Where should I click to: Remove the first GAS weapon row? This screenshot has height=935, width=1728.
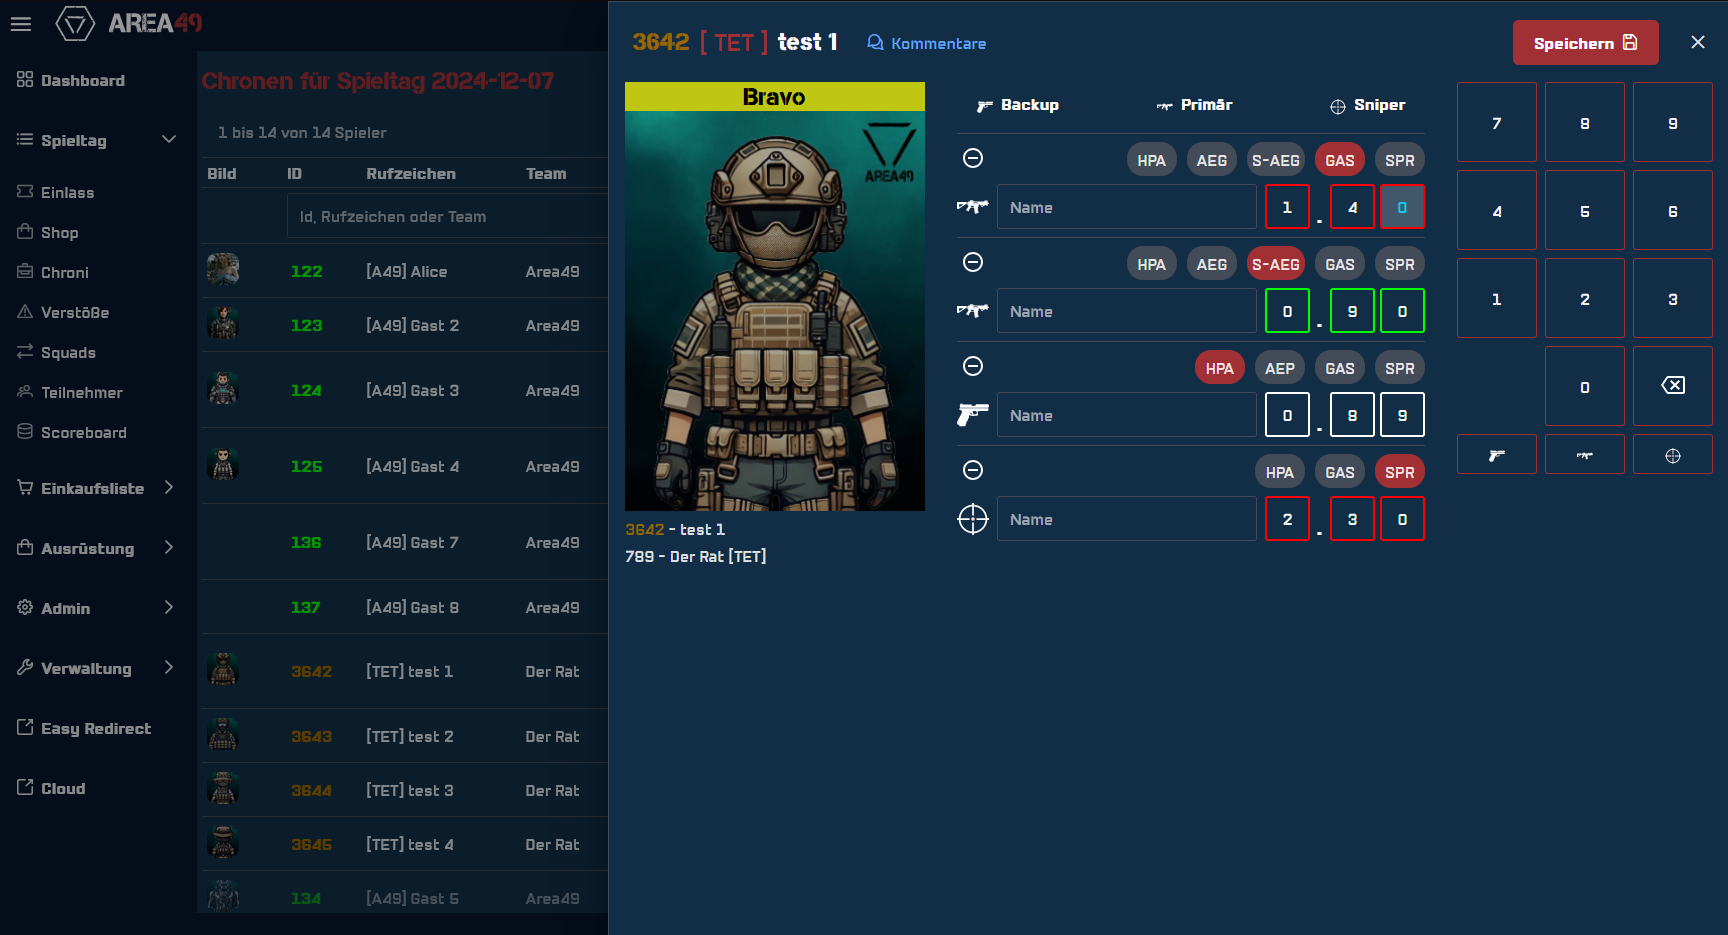(x=973, y=158)
